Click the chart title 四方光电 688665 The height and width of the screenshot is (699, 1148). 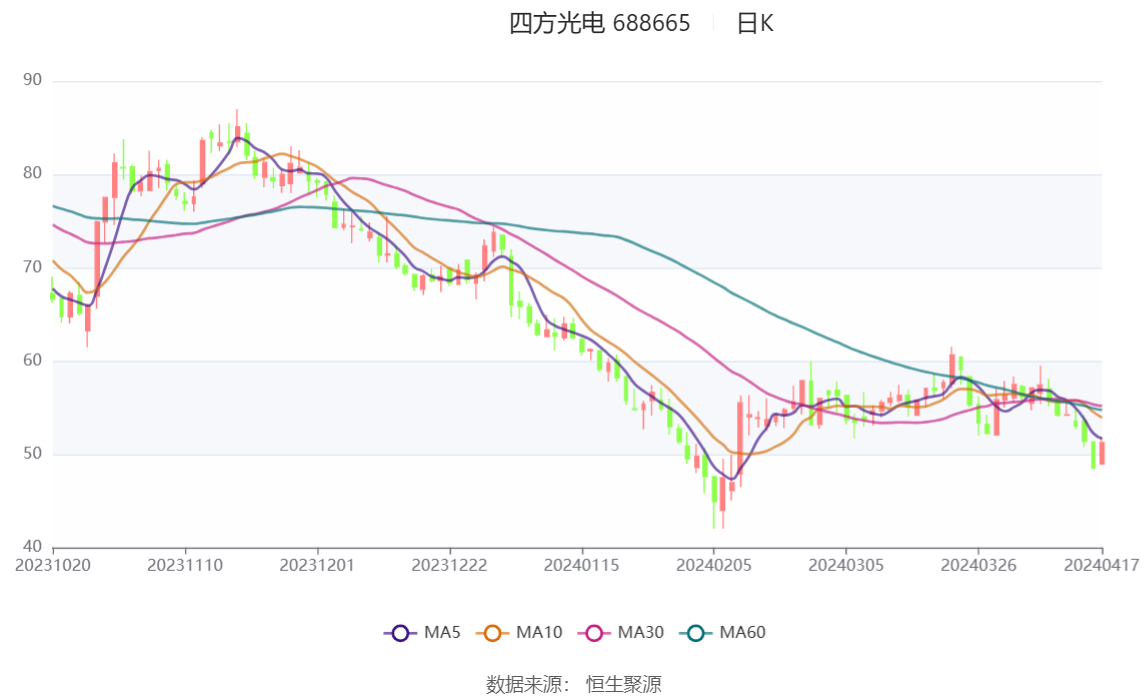(x=600, y=23)
